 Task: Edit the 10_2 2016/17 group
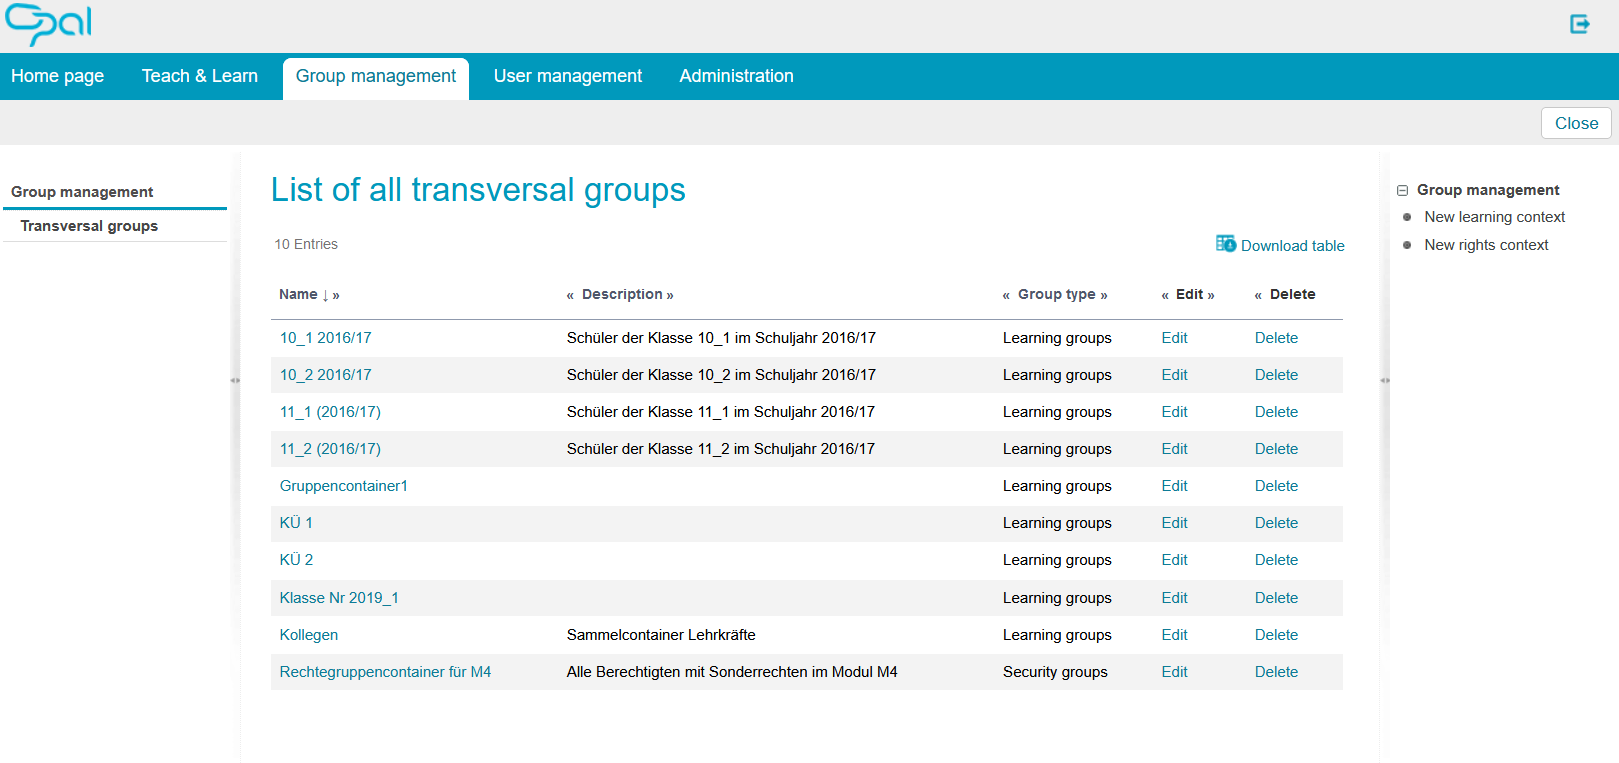(1174, 375)
